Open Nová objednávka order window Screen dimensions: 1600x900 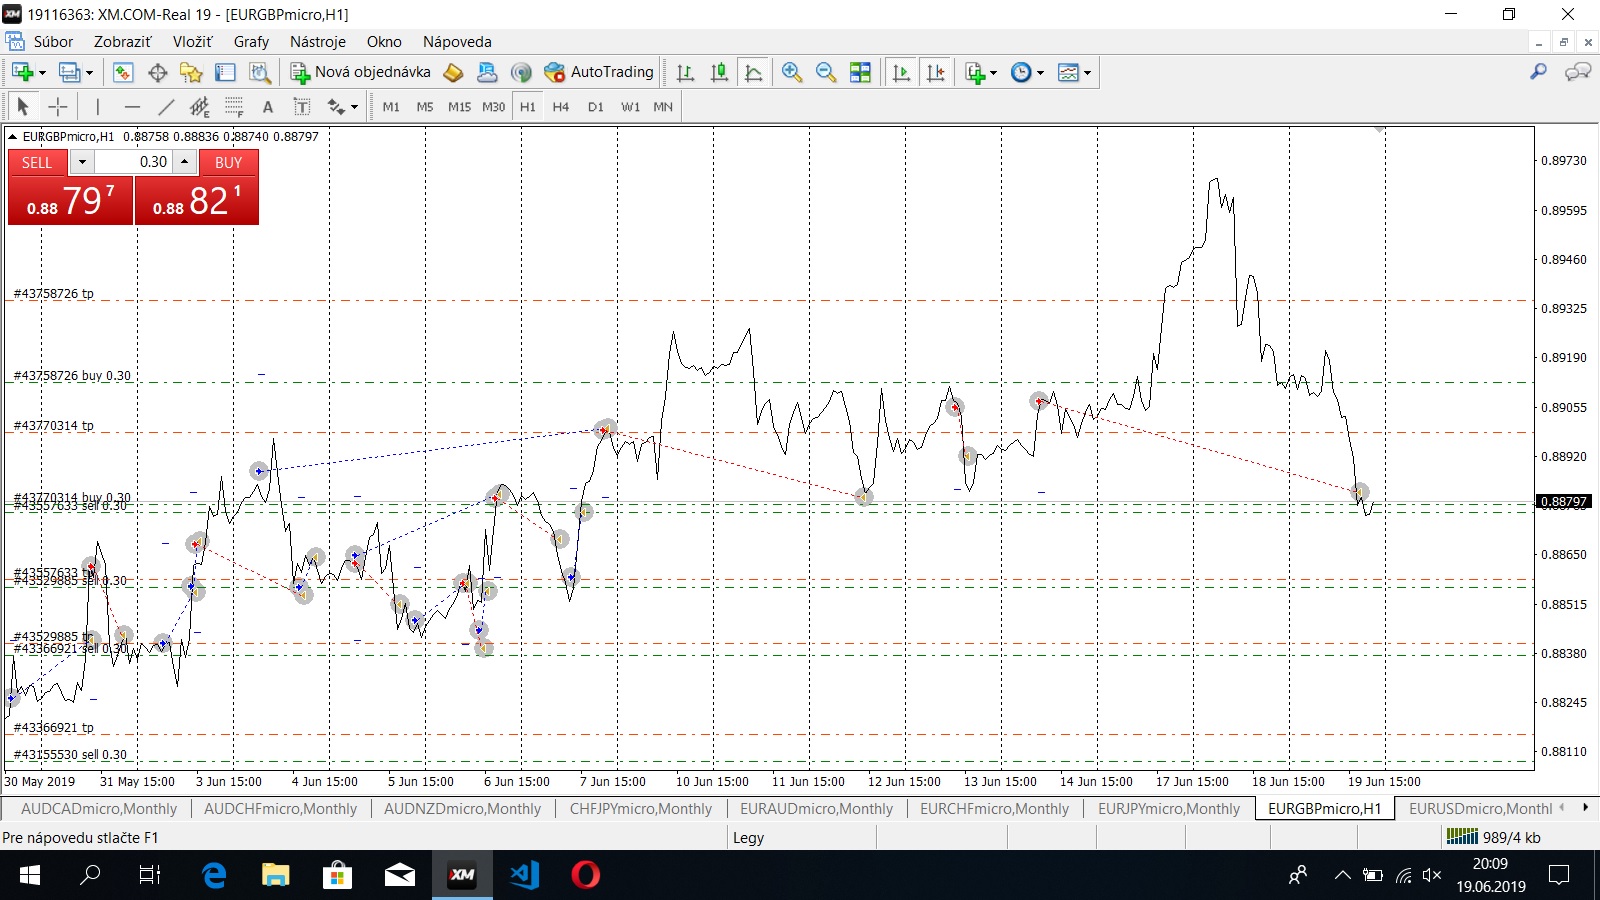pos(361,72)
